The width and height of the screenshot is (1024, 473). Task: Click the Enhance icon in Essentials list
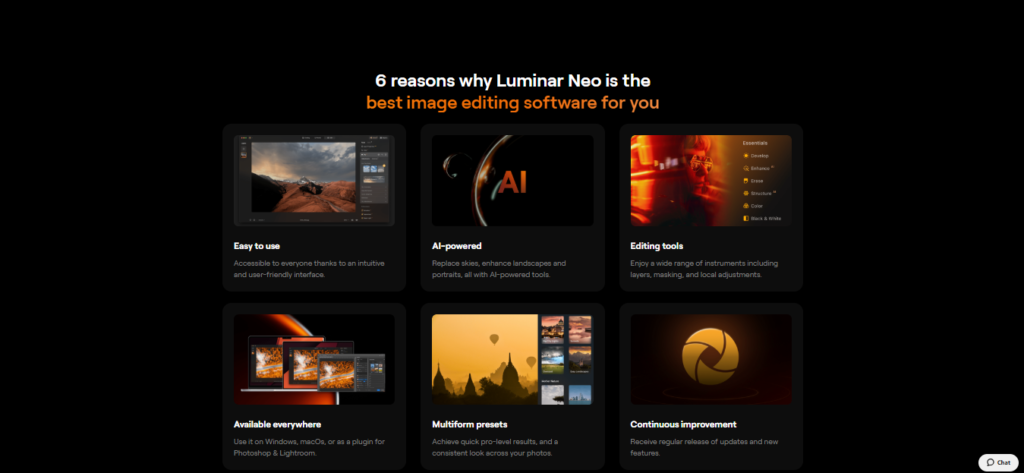coord(746,169)
